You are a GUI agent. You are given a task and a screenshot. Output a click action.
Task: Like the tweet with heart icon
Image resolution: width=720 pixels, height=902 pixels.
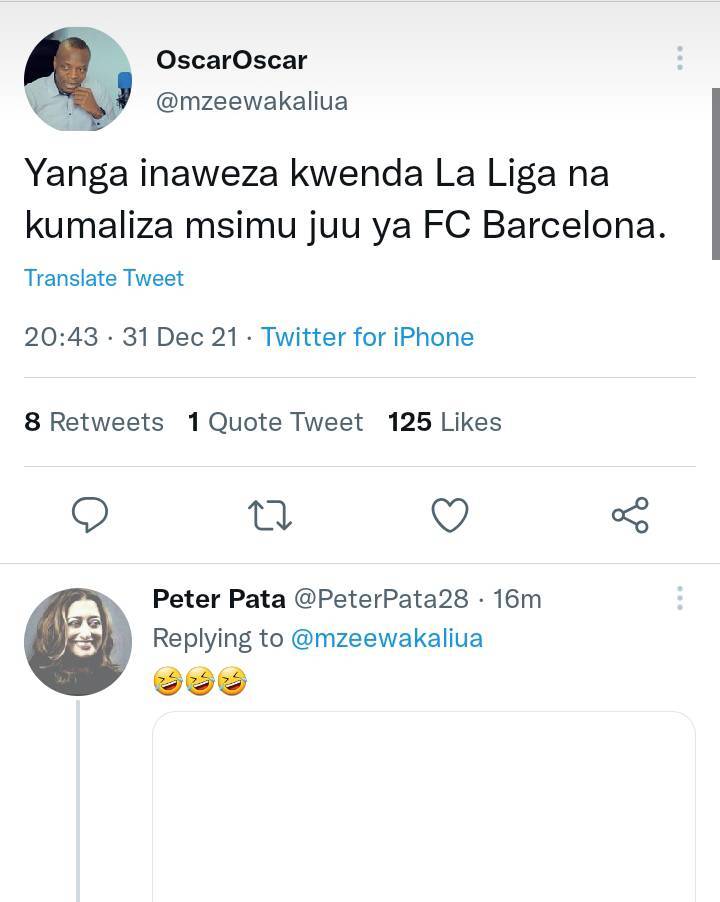450,515
